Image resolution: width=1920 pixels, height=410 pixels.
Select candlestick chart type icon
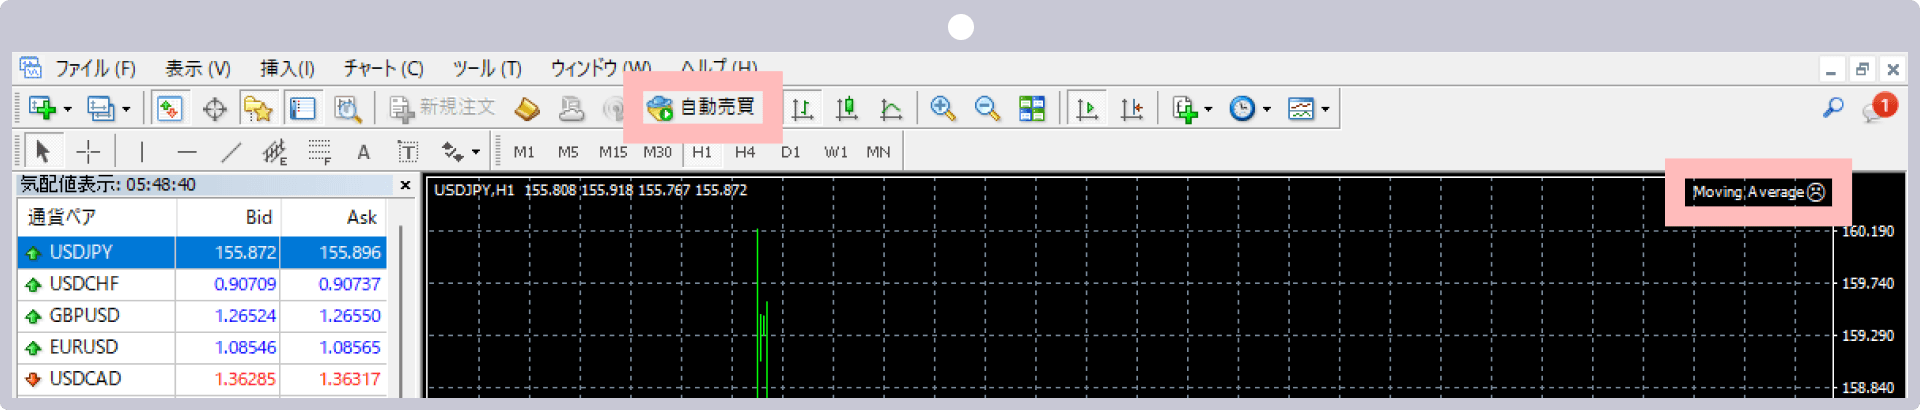pyautogui.click(x=846, y=108)
